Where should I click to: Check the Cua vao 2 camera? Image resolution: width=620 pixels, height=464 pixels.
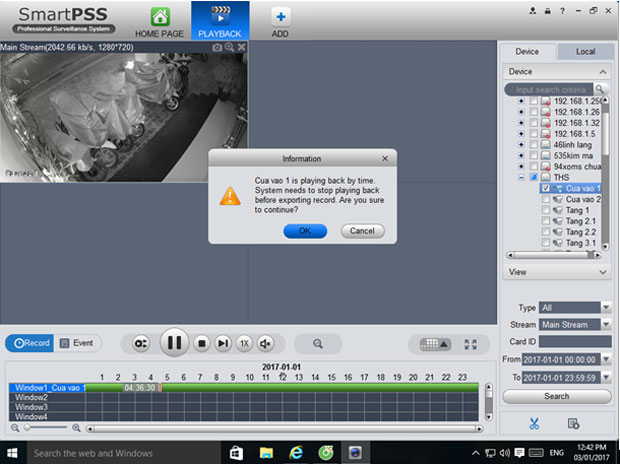coord(545,200)
